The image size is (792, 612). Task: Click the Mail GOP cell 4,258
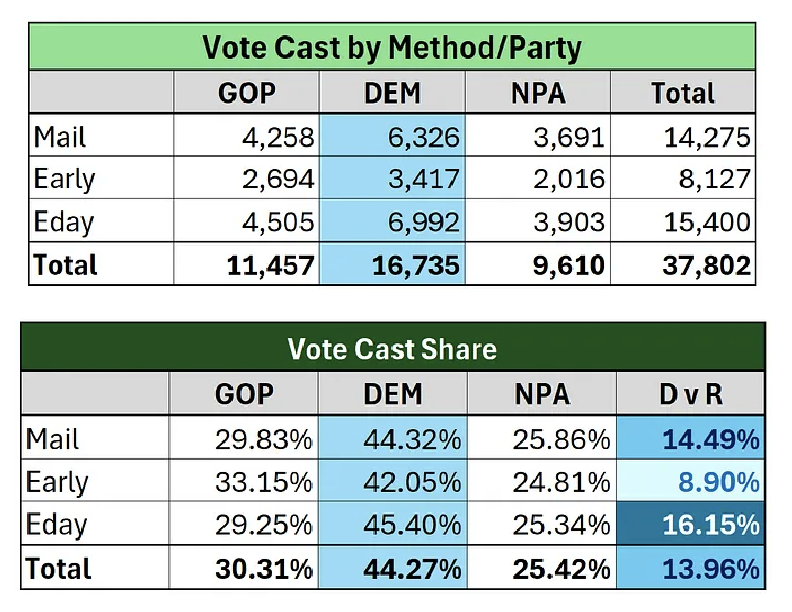[272, 137]
